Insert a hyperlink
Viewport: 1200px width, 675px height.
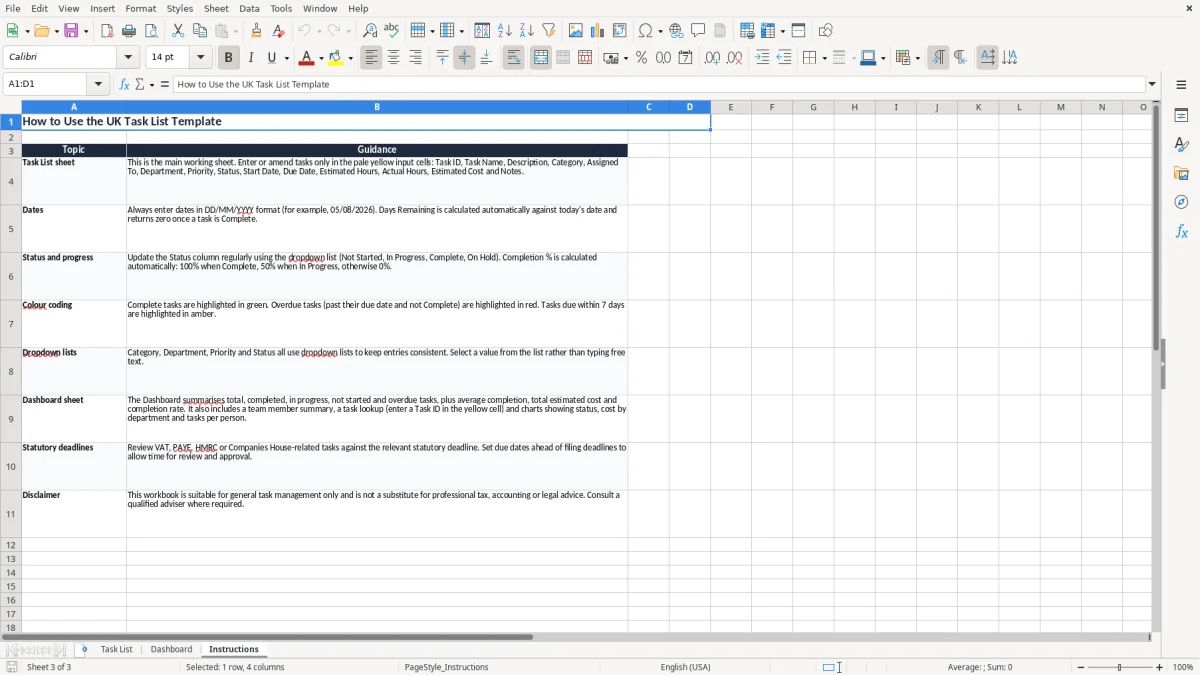point(676,31)
